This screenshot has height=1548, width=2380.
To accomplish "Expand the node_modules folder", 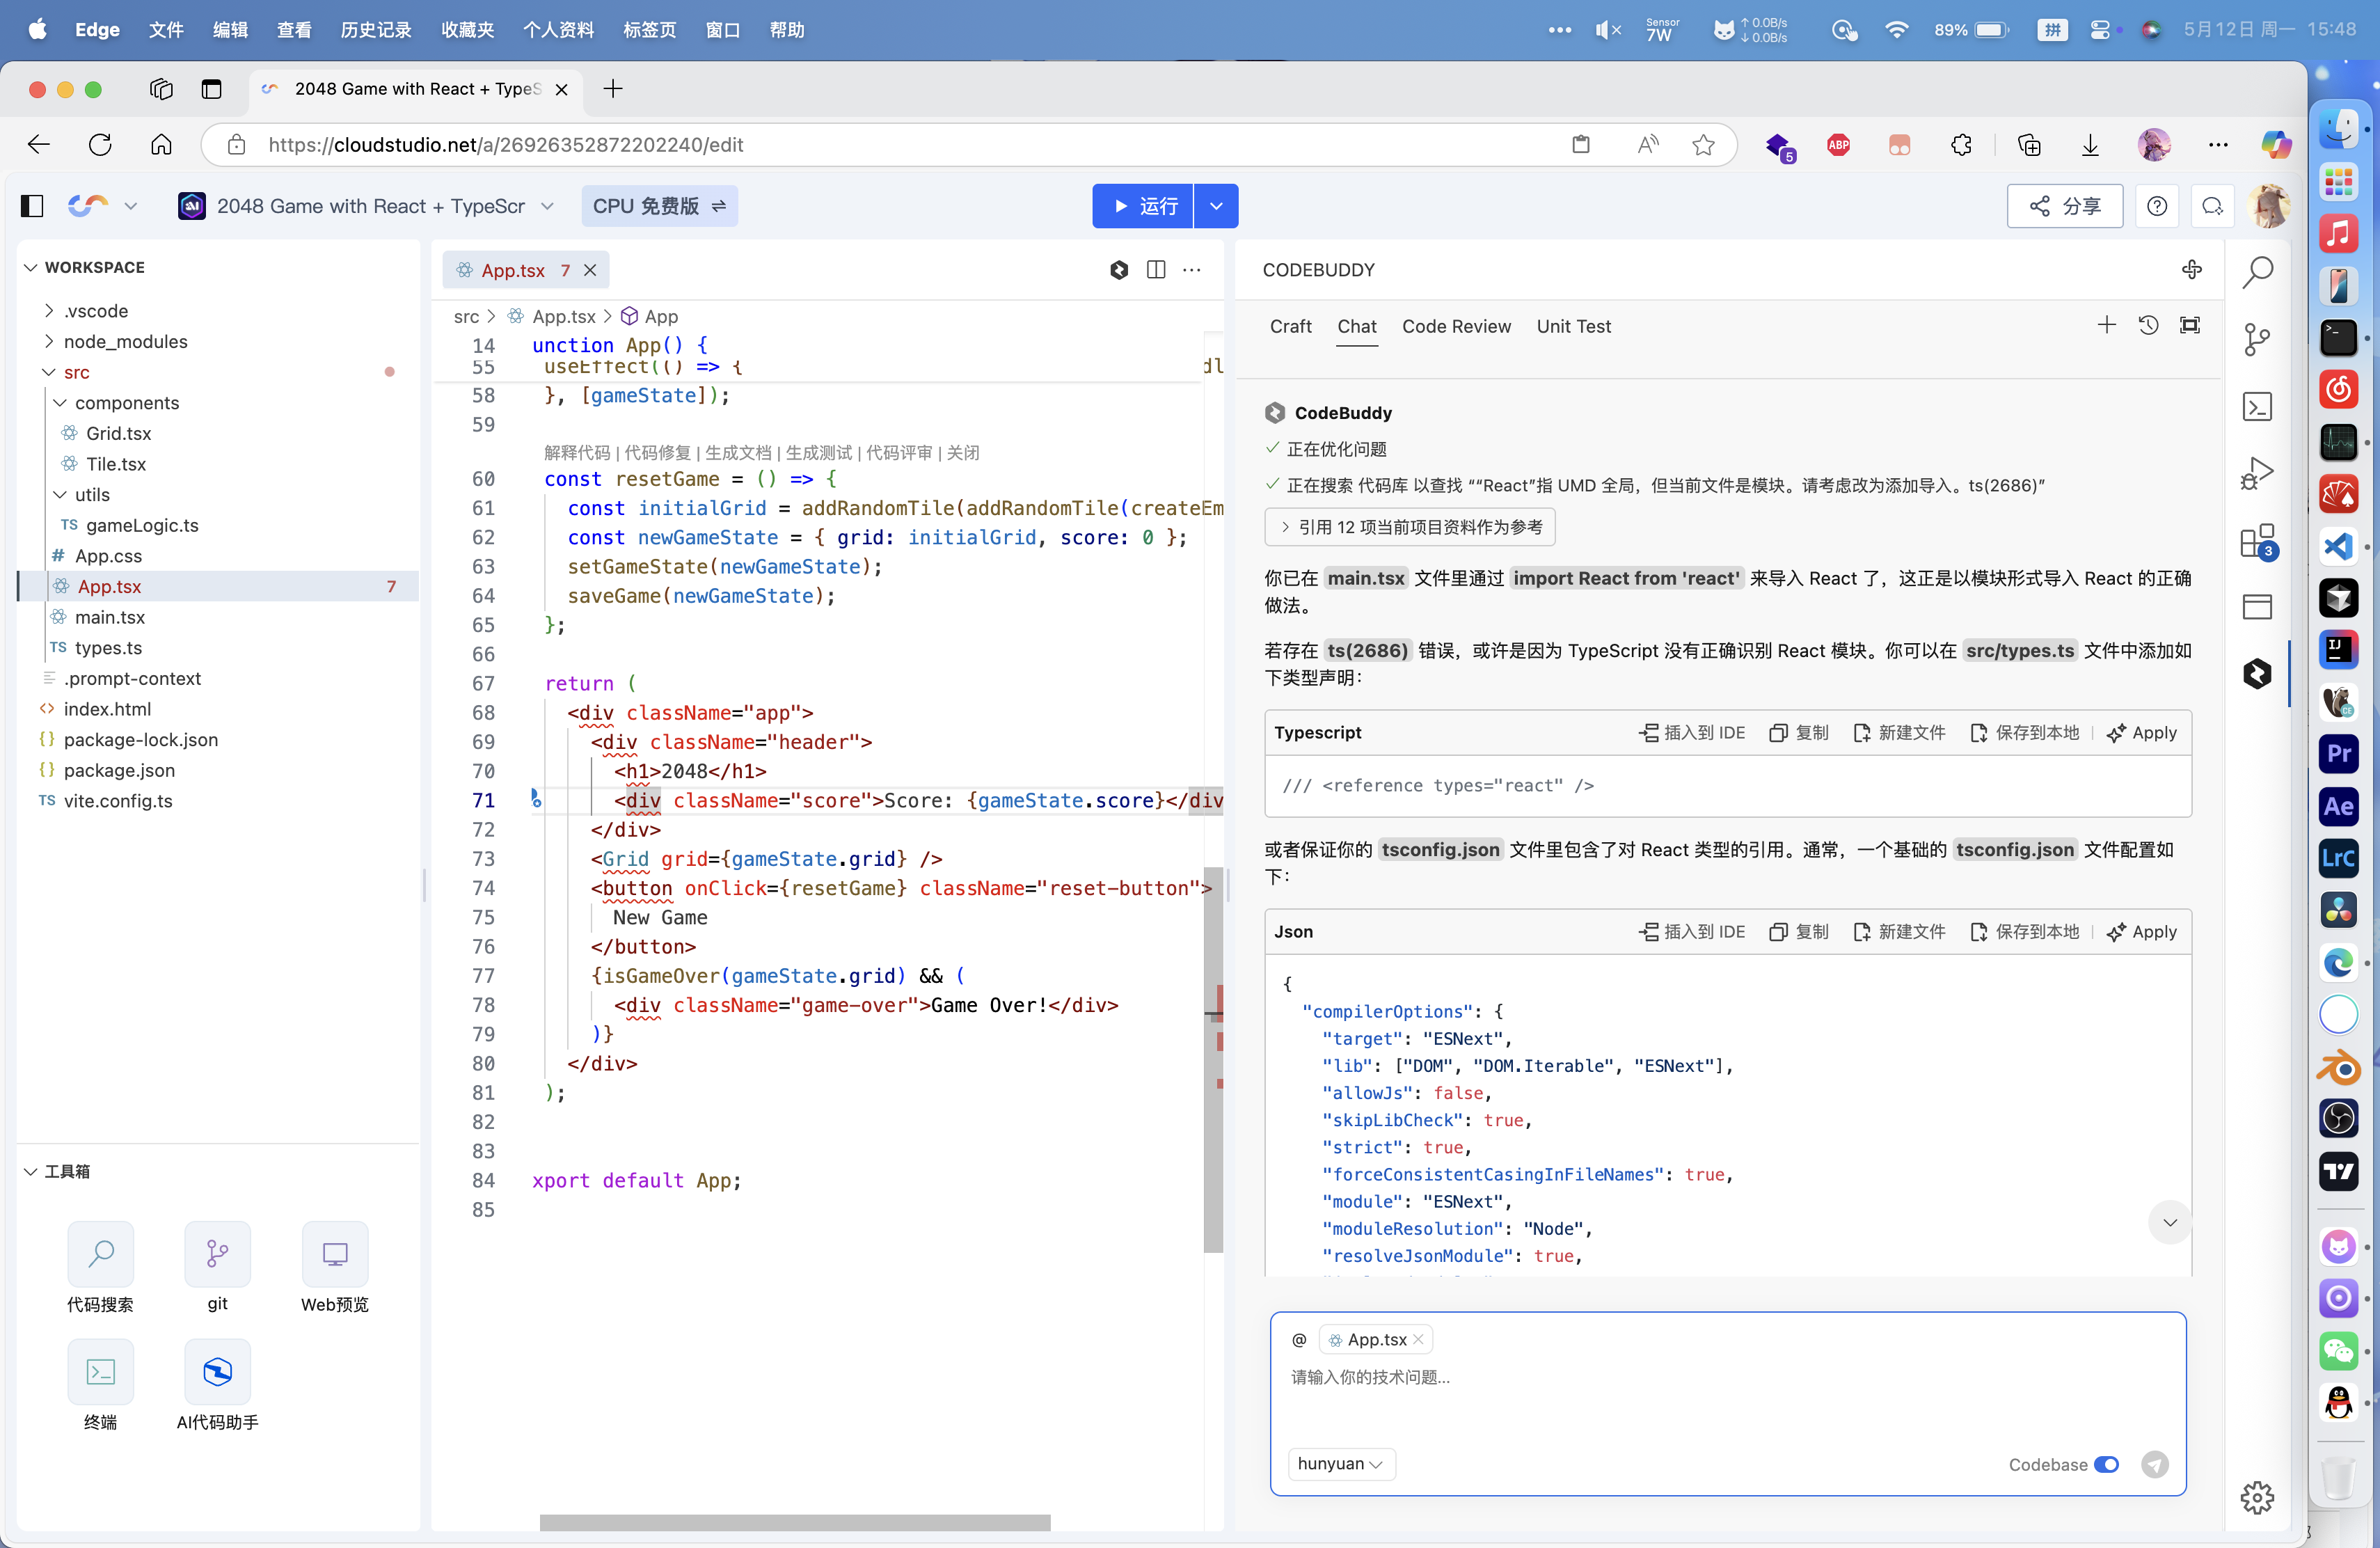I will tap(125, 342).
